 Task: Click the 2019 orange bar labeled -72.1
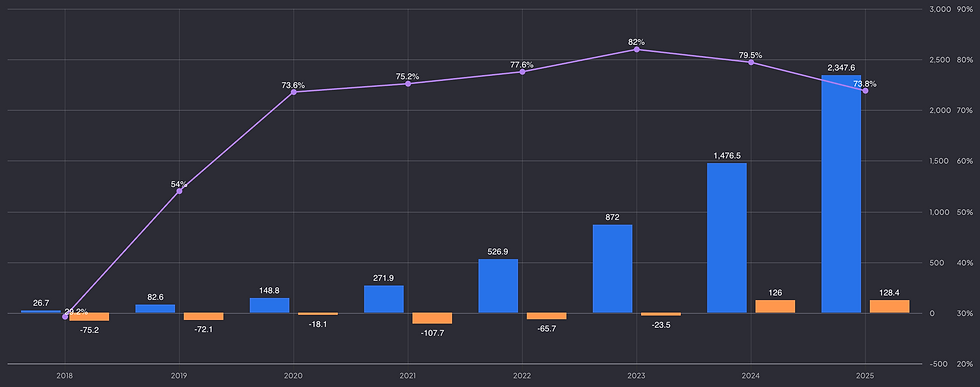(204, 316)
